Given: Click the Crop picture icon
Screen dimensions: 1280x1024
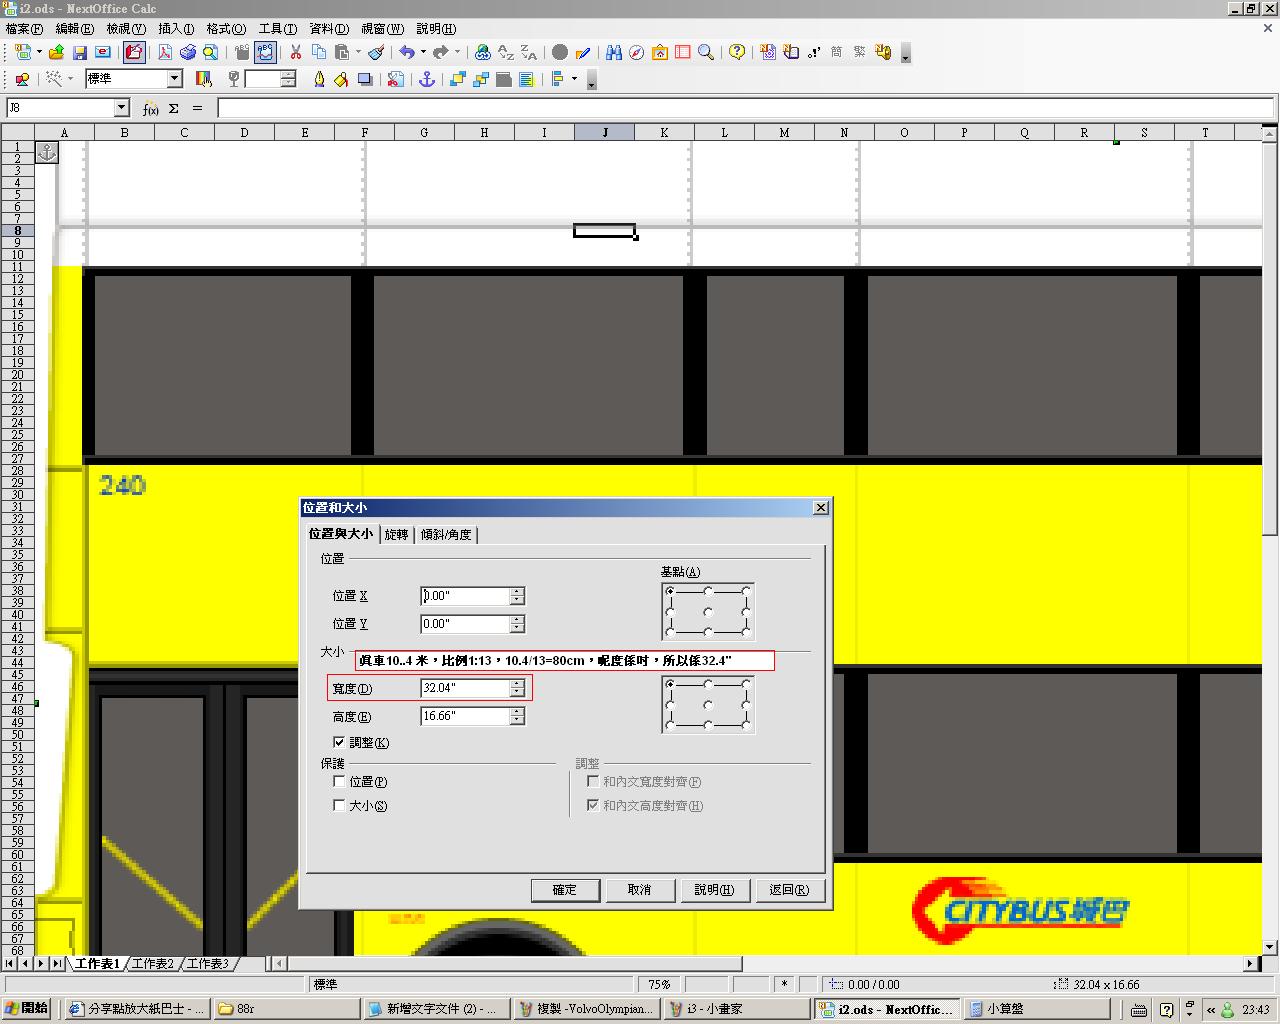Looking at the screenshot, I should (x=396, y=79).
